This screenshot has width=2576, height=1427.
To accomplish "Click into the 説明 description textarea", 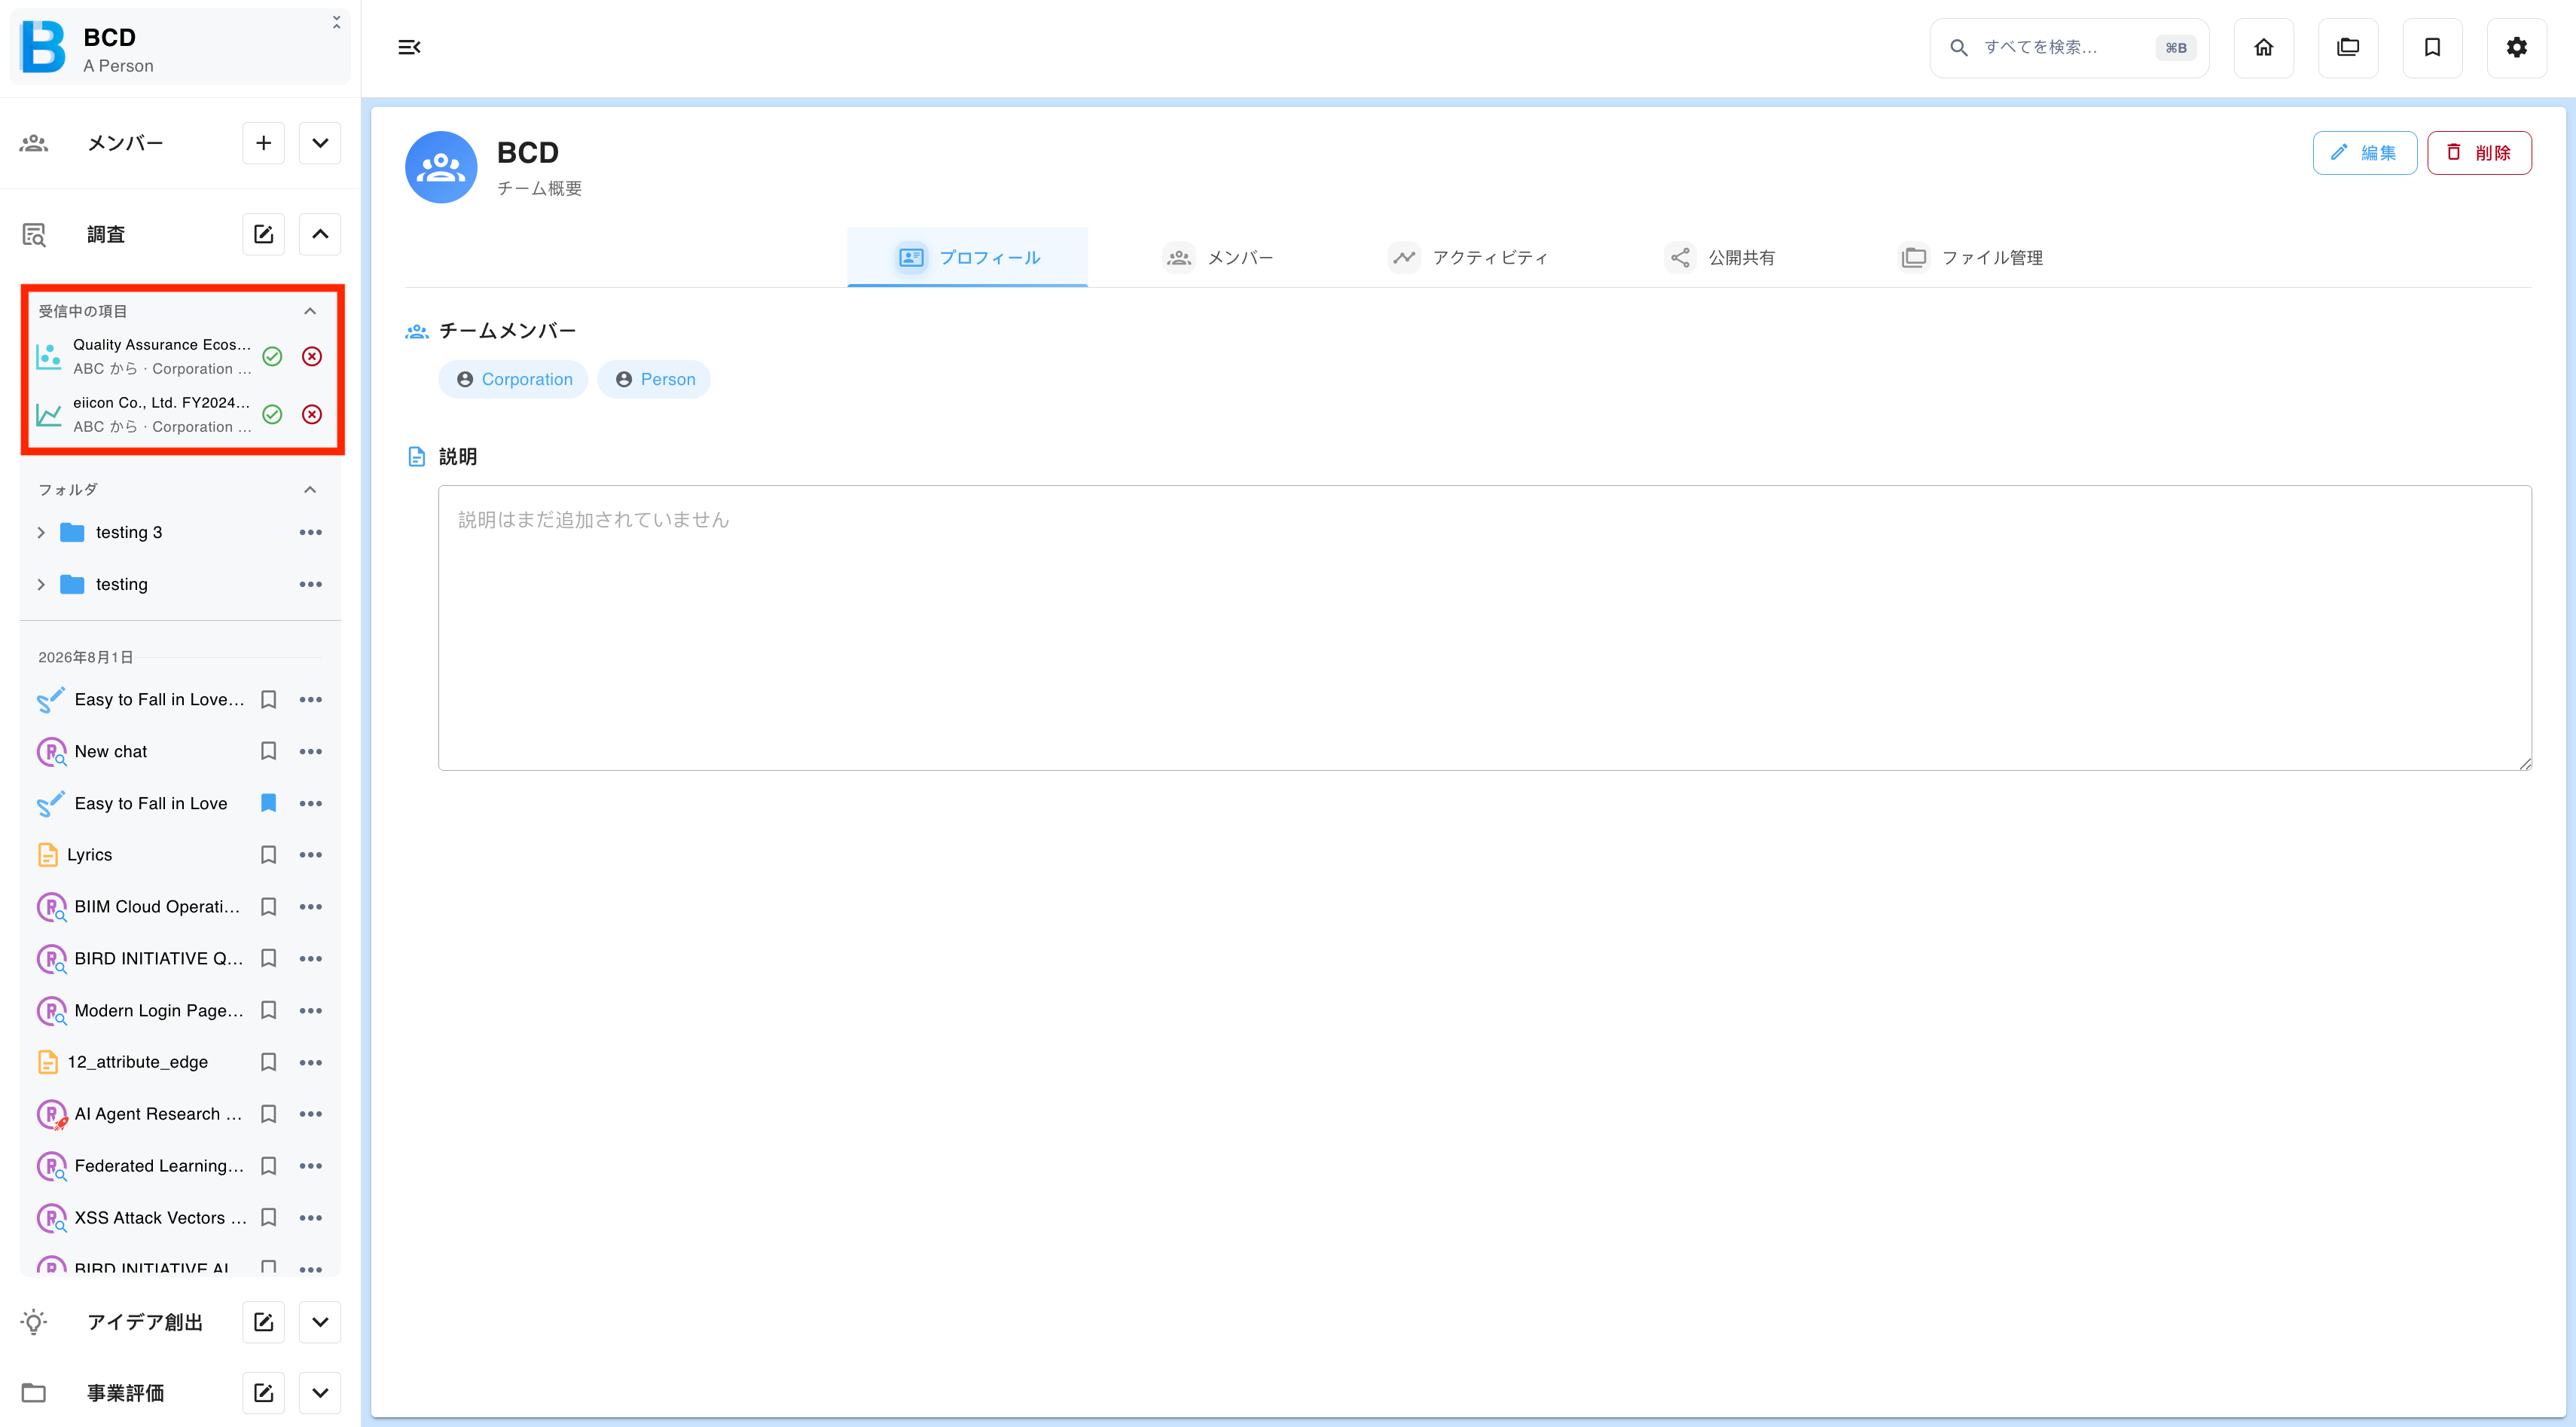I will (x=1484, y=628).
